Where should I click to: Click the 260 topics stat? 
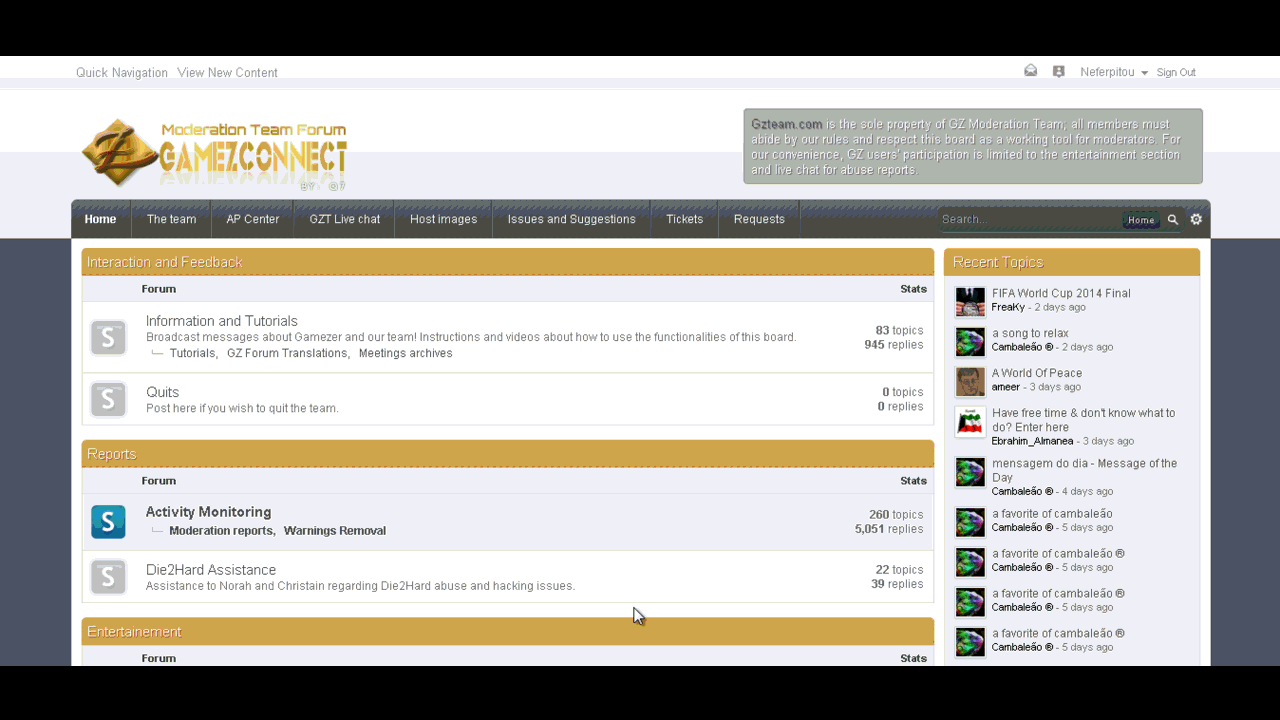(896, 515)
